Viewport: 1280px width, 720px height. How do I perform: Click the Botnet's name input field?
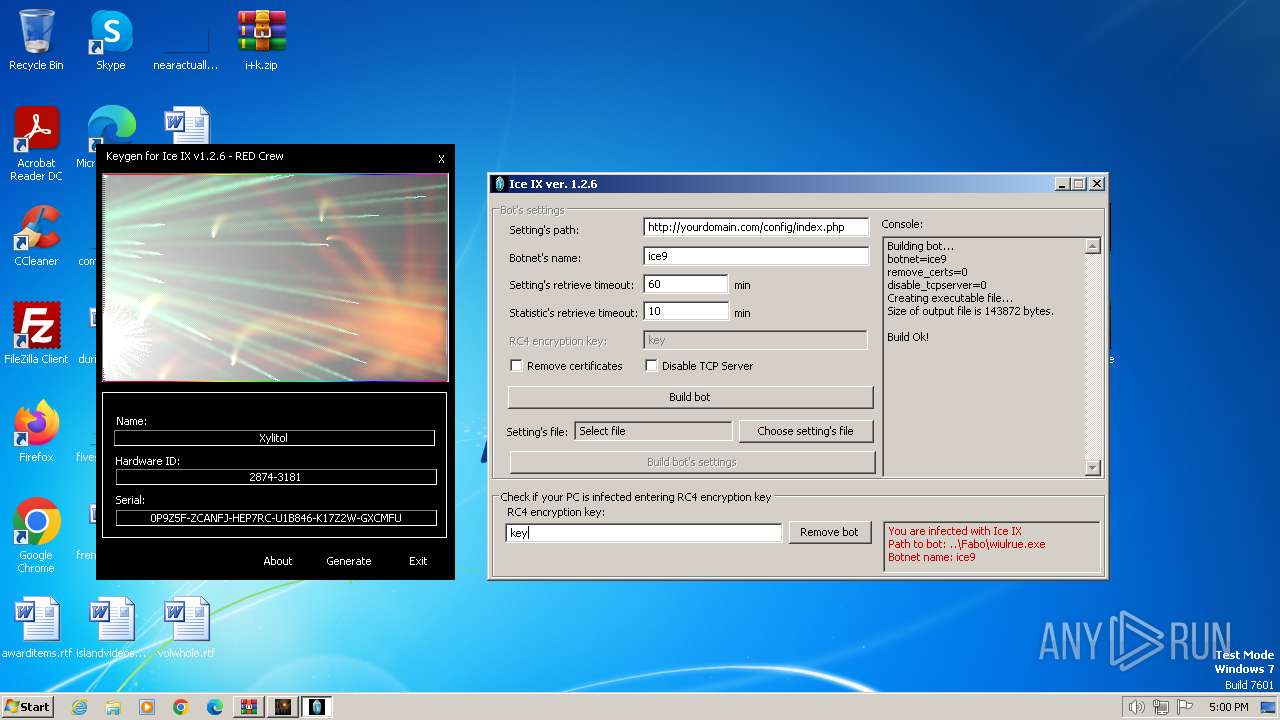[x=756, y=256]
